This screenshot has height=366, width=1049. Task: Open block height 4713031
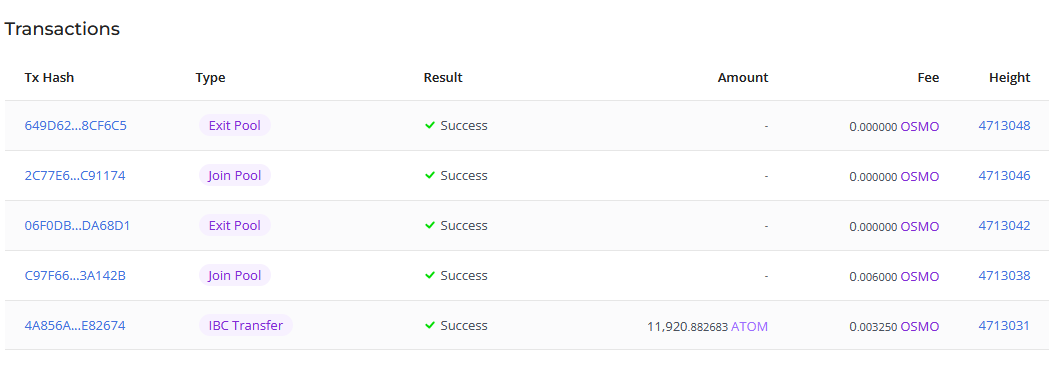(x=1004, y=326)
